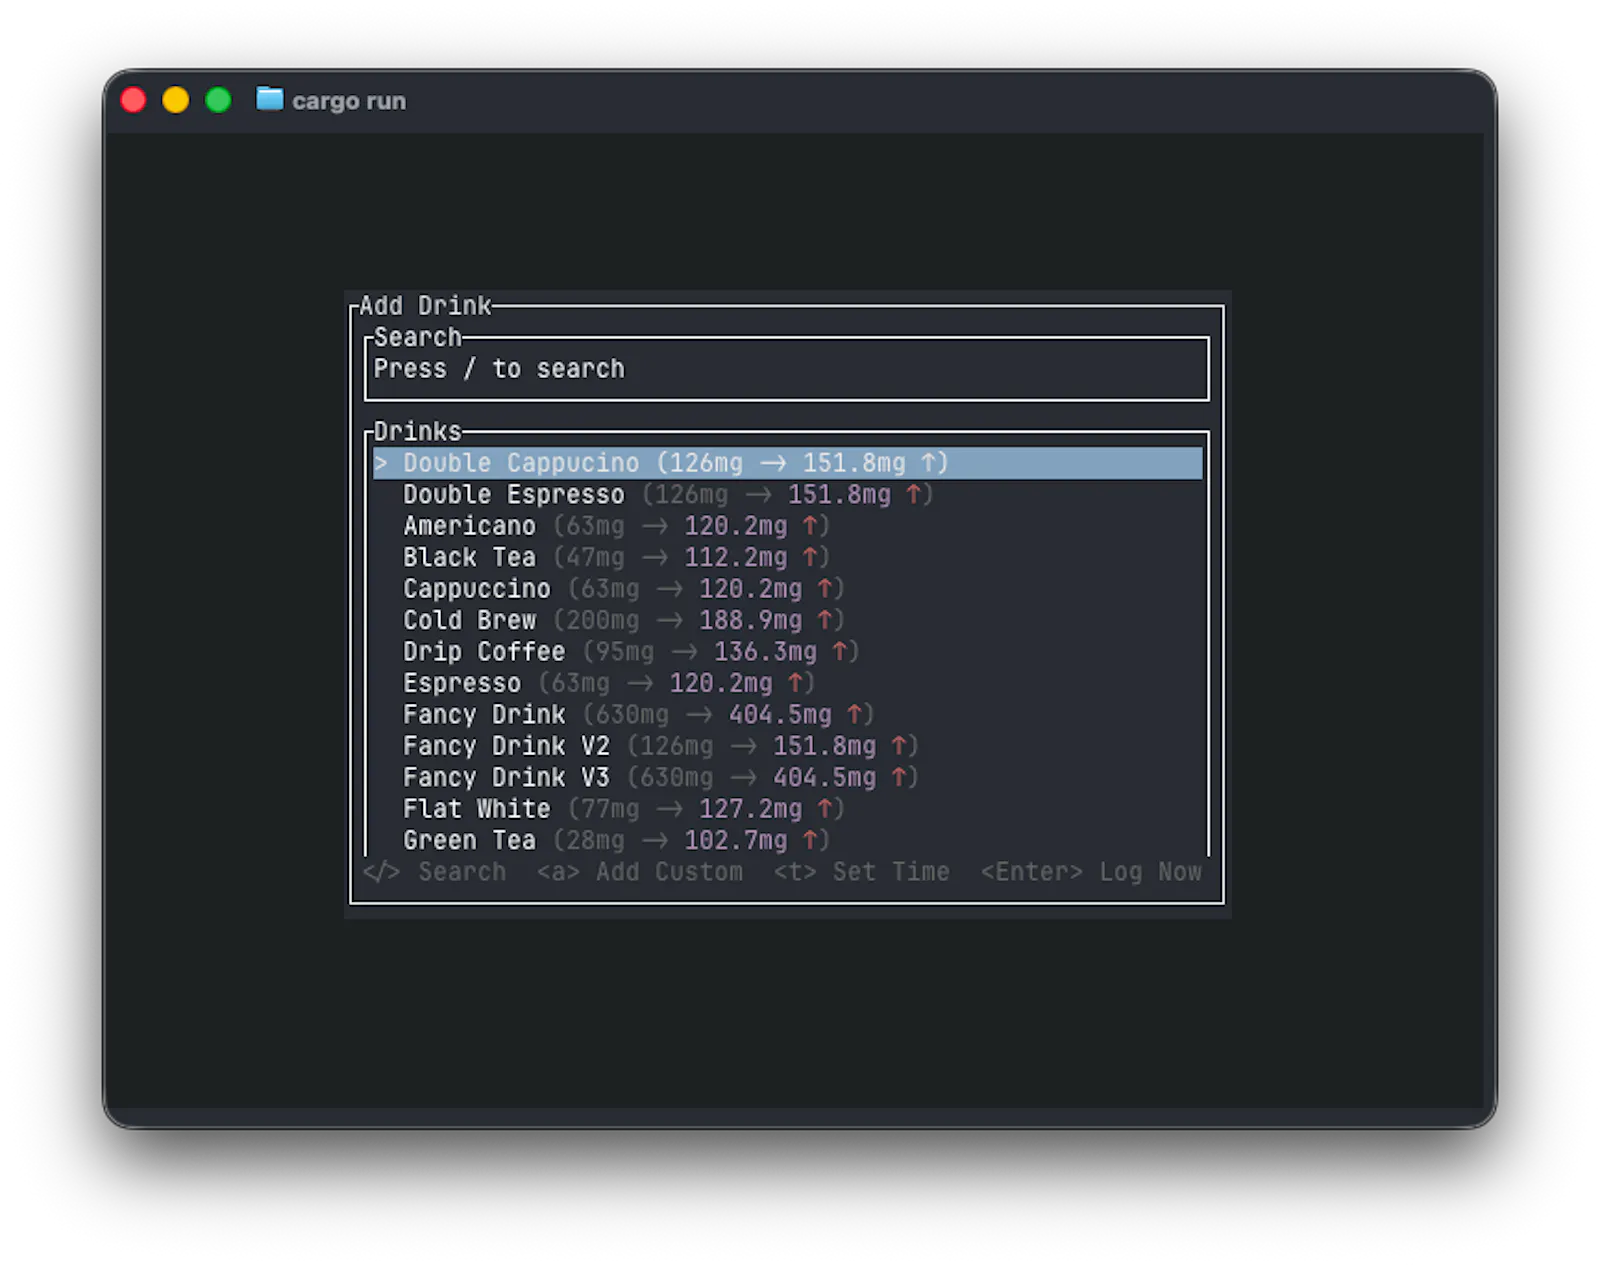Select the Fancy Drink 630mg row

click(787, 715)
